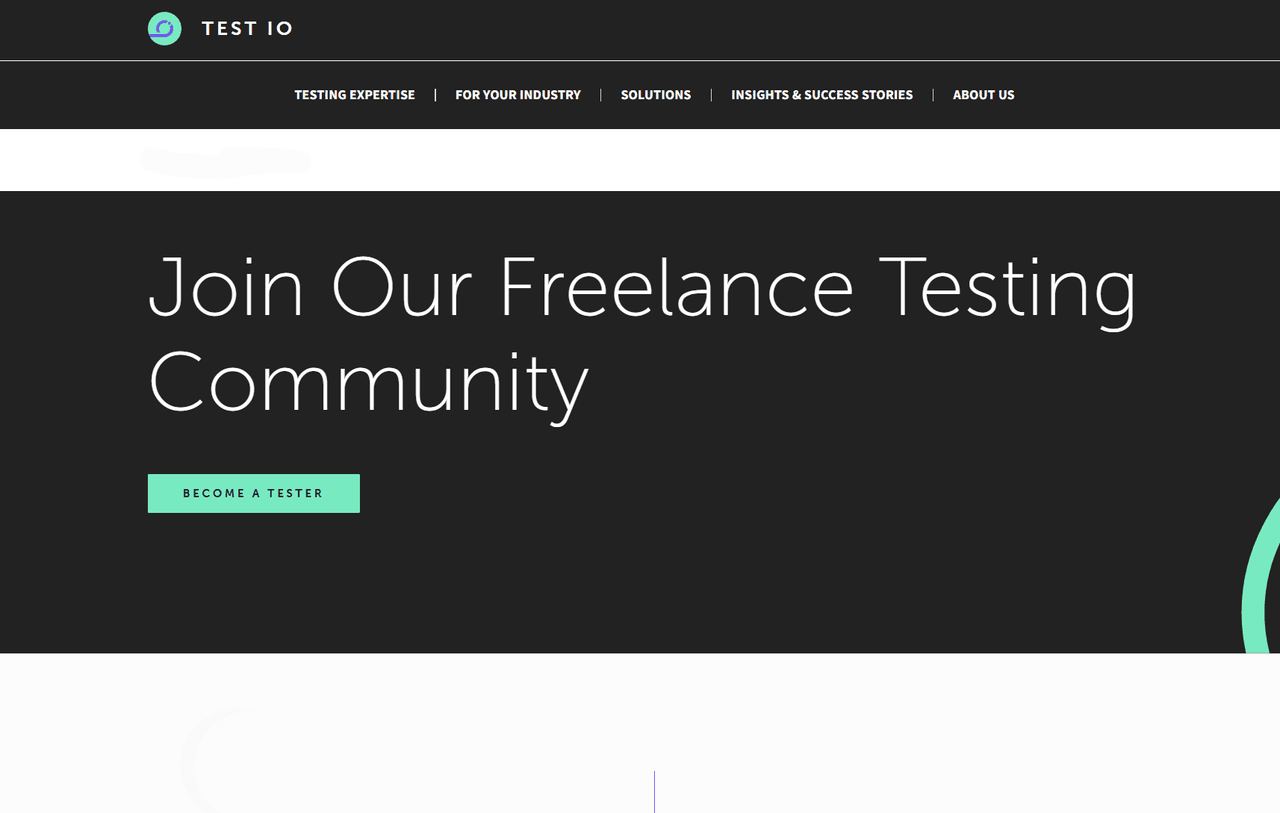Open TESTING EXPERTISE from the dark navigation bar
Image resolution: width=1280 pixels, height=813 pixels.
click(354, 95)
